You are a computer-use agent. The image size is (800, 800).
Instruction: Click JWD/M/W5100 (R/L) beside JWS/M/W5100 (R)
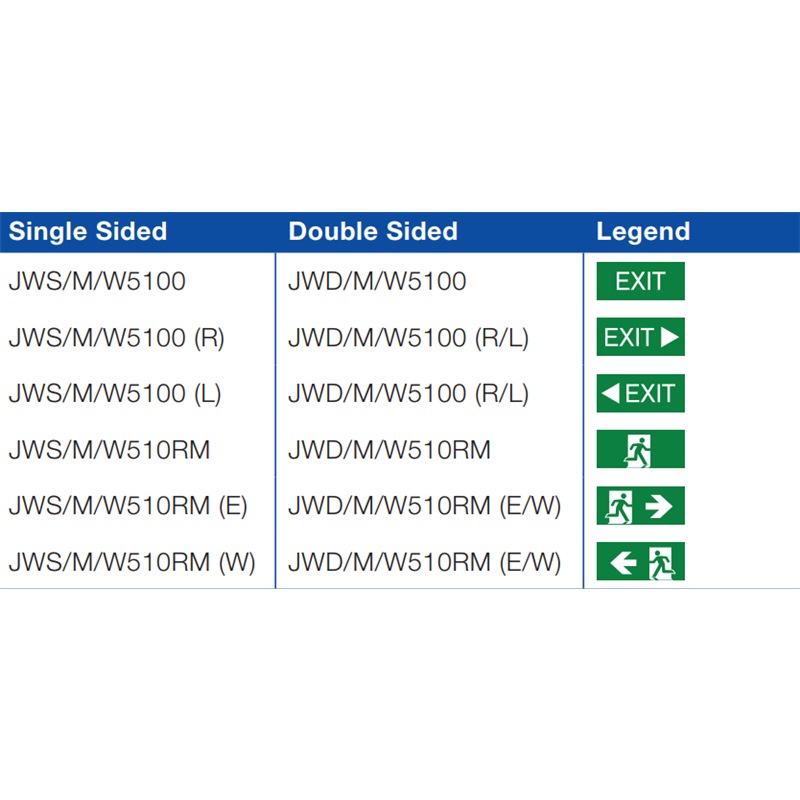coord(408,338)
